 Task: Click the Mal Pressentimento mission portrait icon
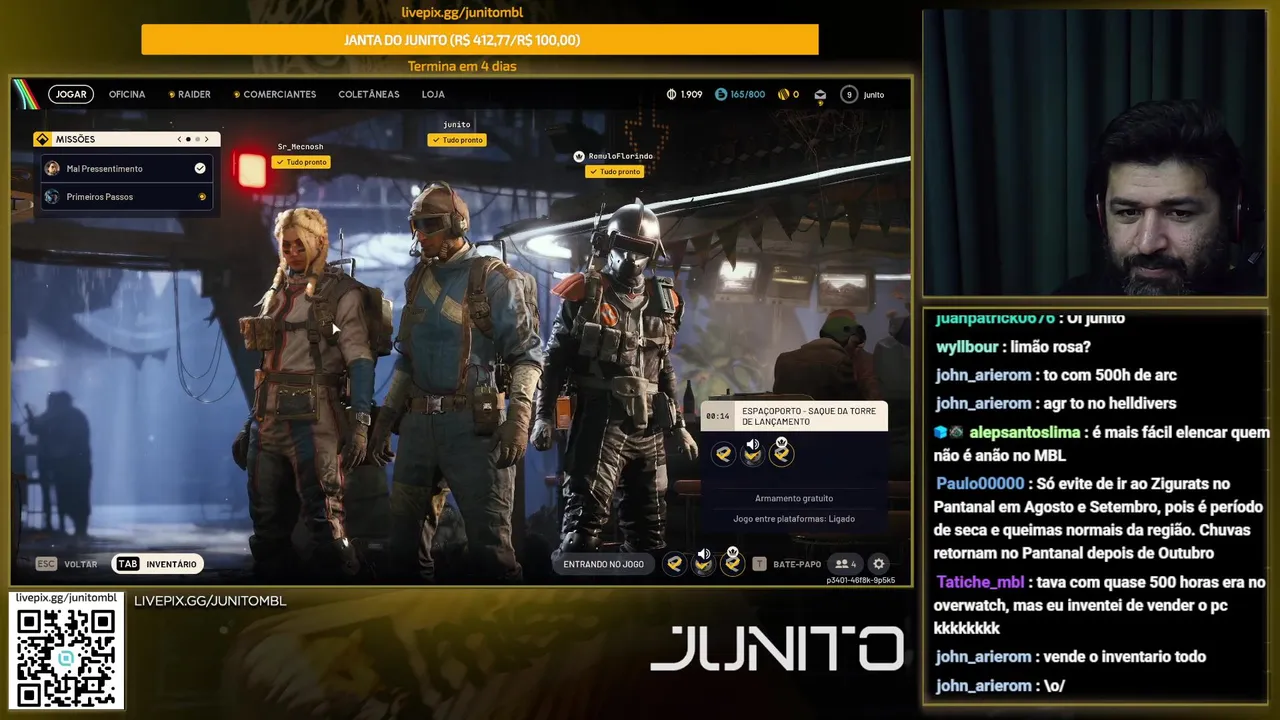(52, 168)
